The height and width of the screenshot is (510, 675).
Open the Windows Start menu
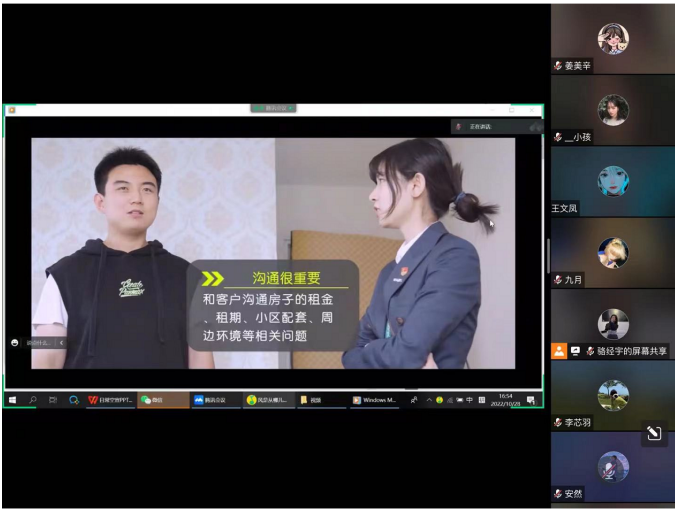13,400
